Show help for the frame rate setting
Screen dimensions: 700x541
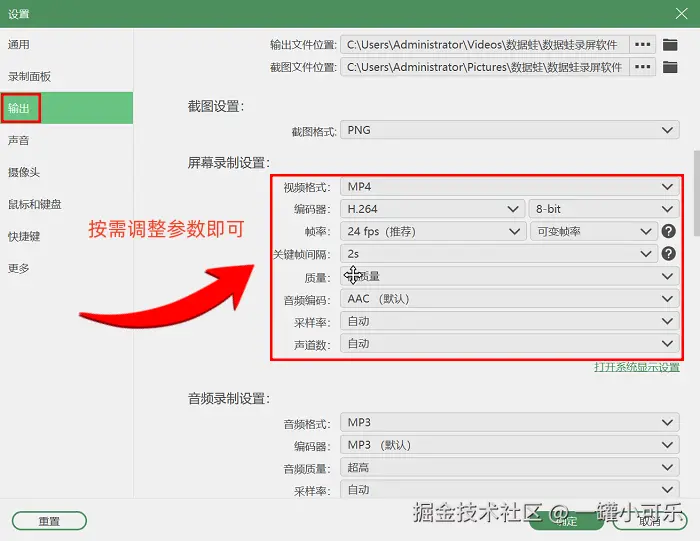point(668,231)
